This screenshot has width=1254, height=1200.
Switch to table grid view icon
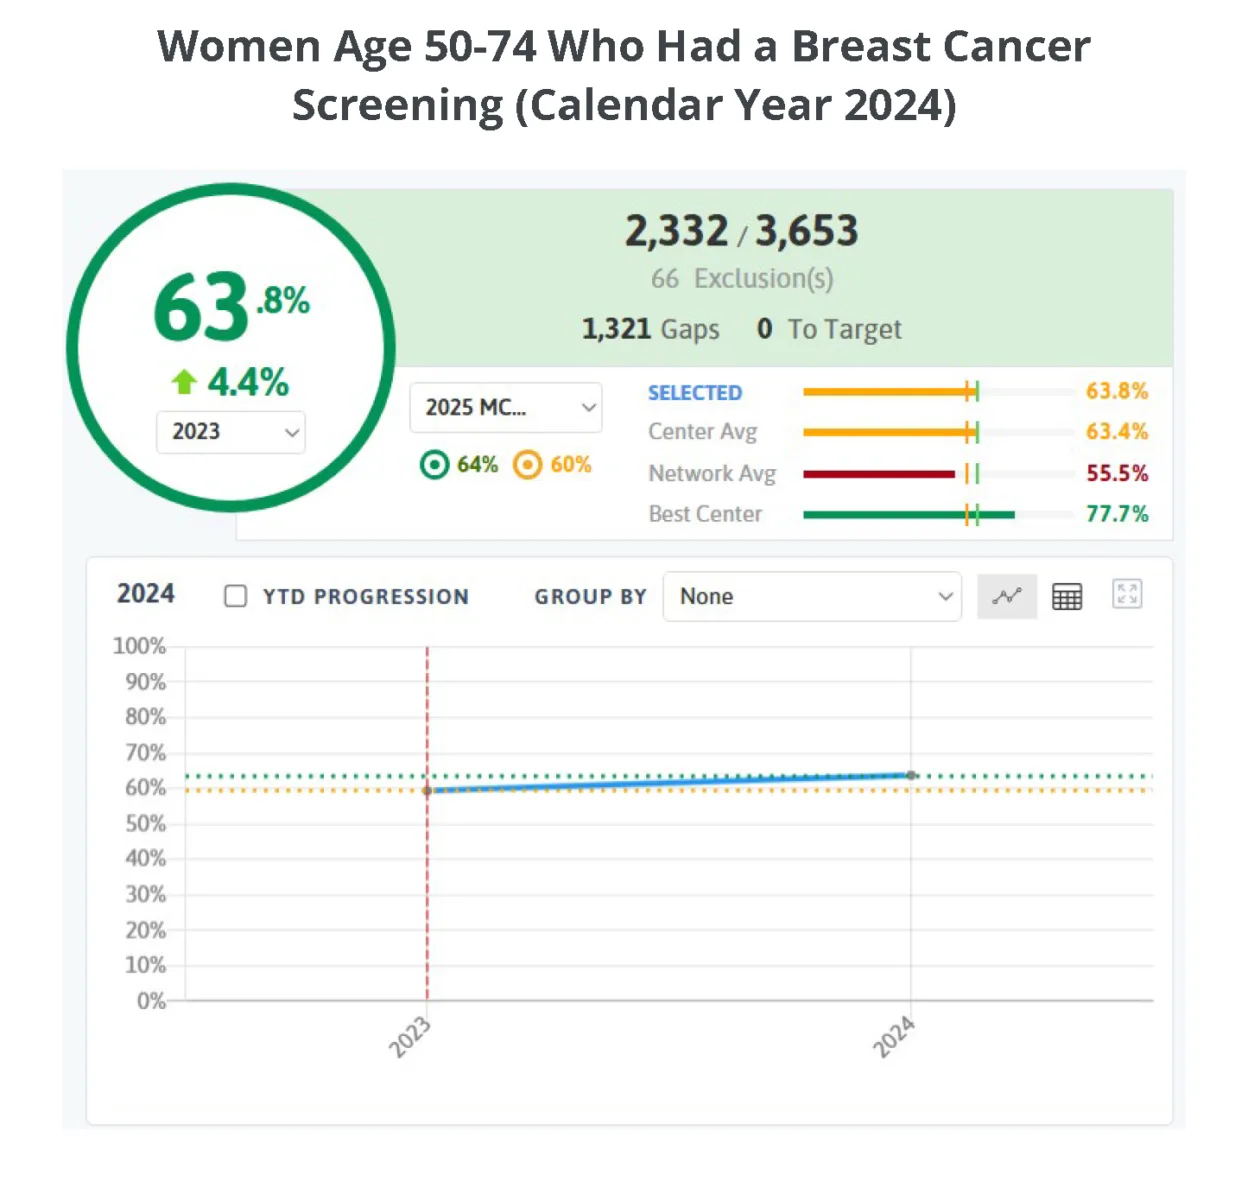pyautogui.click(x=1067, y=596)
